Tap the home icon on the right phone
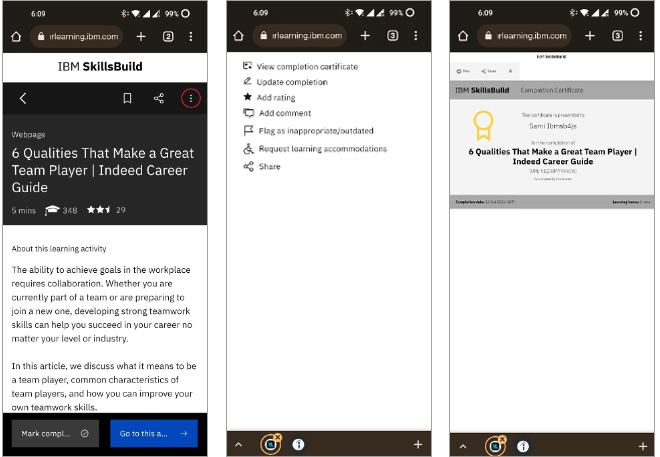Image resolution: width=660 pixels, height=457 pixels. [x=463, y=36]
